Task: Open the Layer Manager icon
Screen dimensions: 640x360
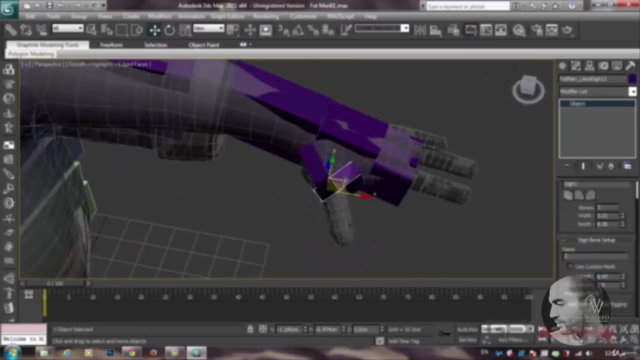Action: pos(453,30)
